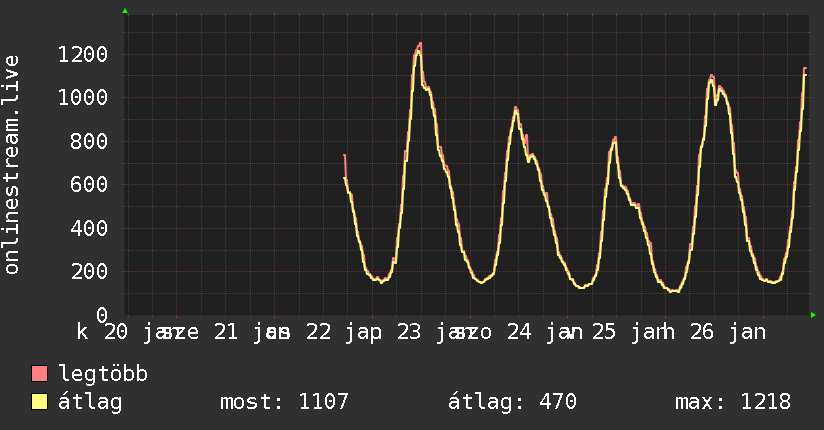The width and height of the screenshot is (824, 430).
Task: Click the 600 y-axis label
Action: (89, 185)
